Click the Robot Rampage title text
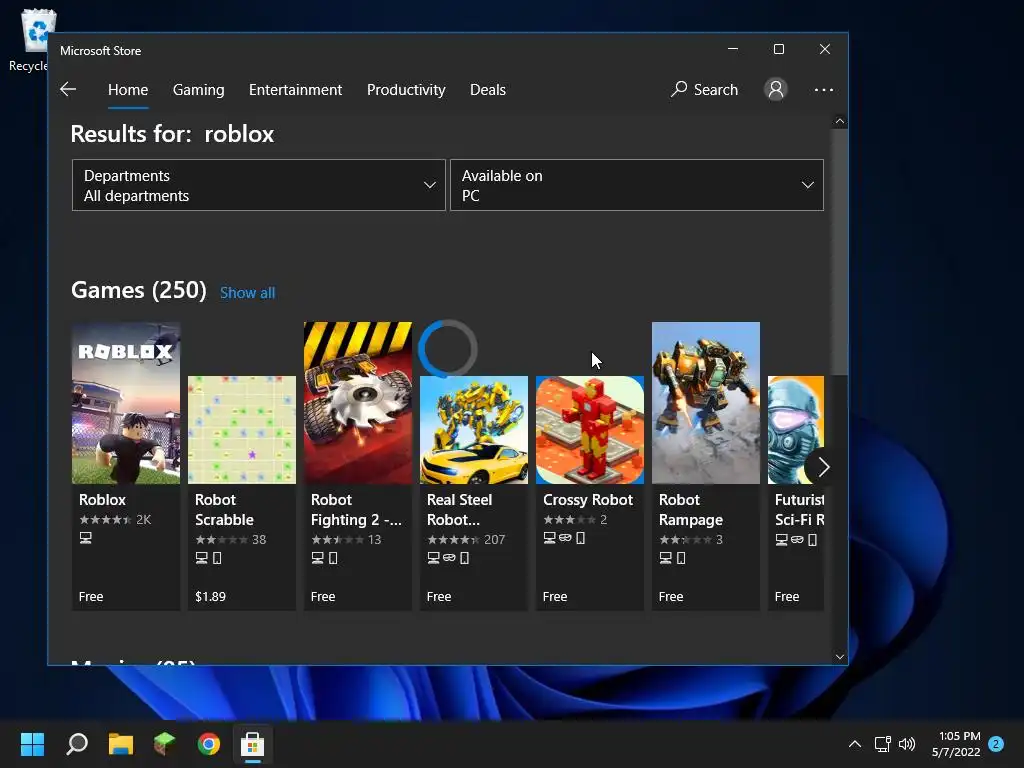The width and height of the screenshot is (1024, 768). click(x=691, y=509)
